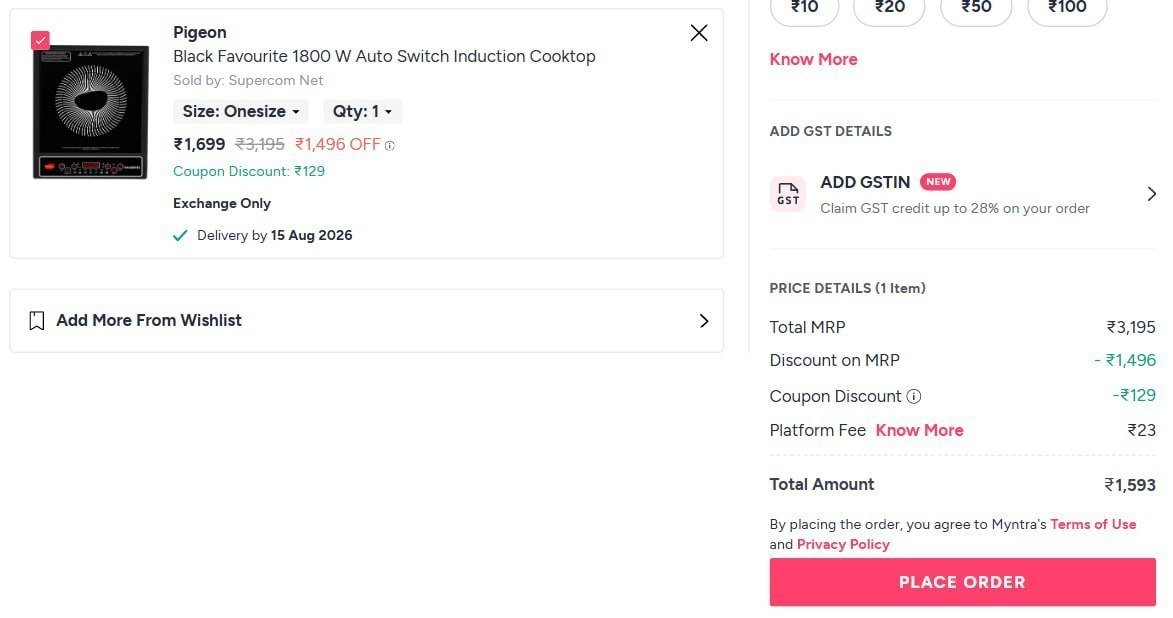This screenshot has height=618, width=1173.
Task: Click the PLACE ORDER button
Action: (962, 582)
